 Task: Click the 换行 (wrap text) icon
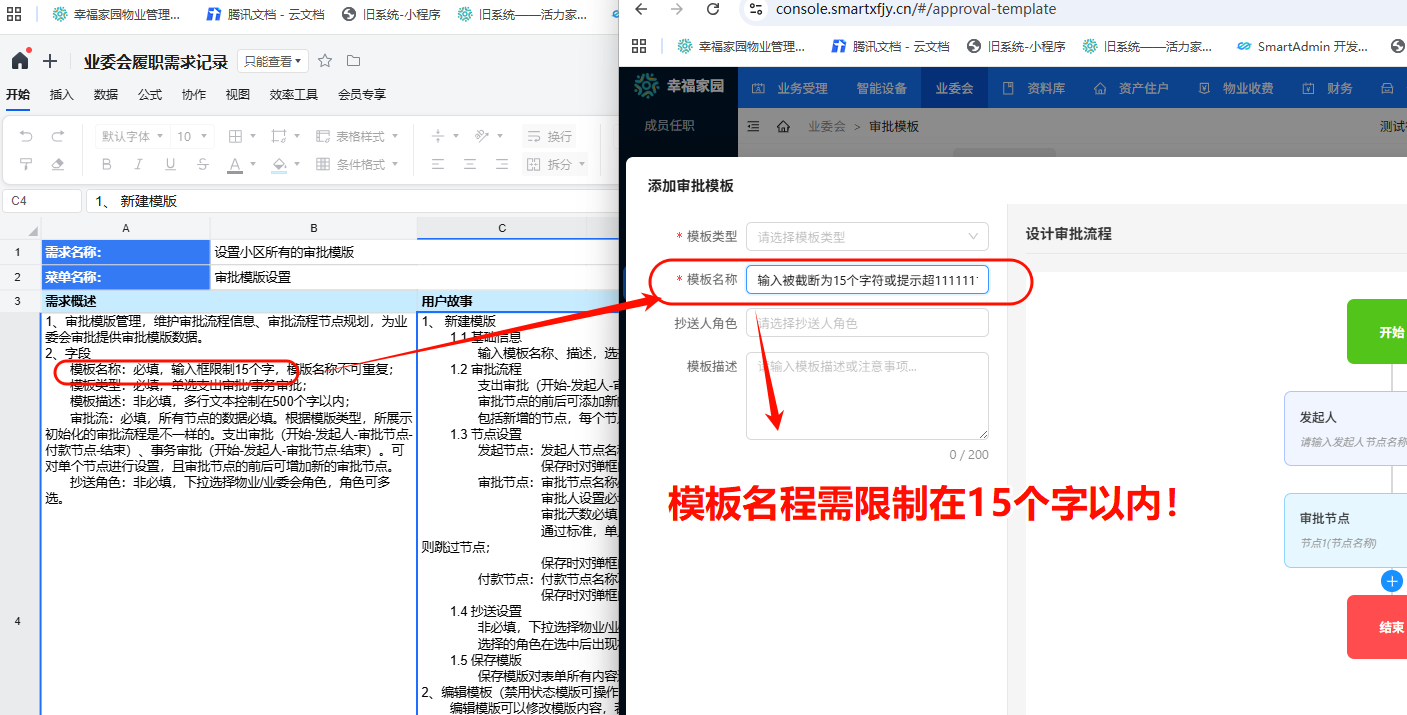pos(550,136)
